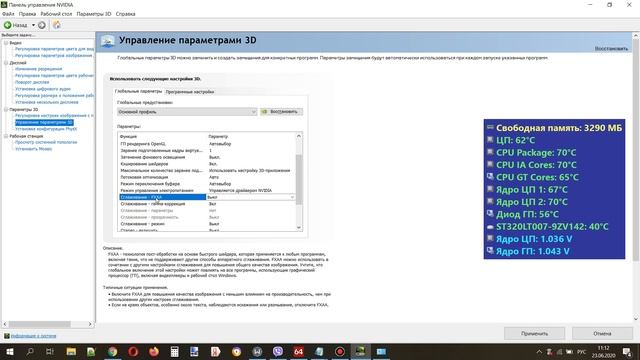The image size is (640, 360).
Task: Open Task View from taskbar
Action: click(x=50, y=351)
